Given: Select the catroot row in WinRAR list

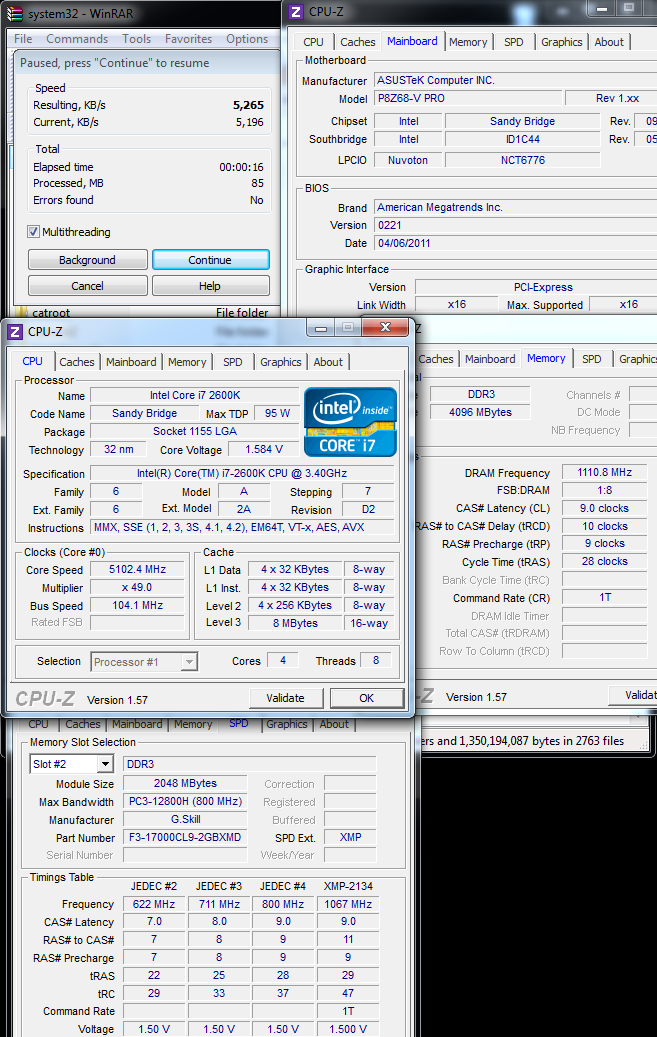Looking at the screenshot, I should tap(142, 313).
